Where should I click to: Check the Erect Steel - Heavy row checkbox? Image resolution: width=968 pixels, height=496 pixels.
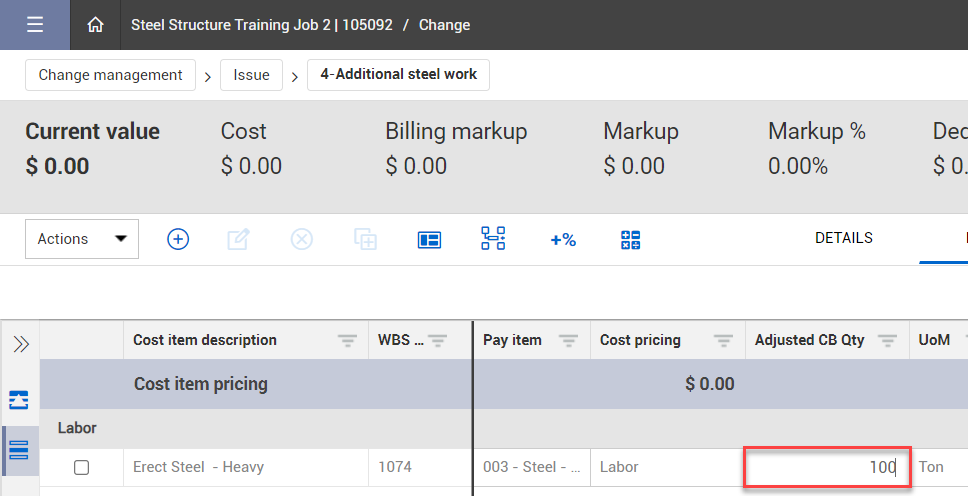[x=82, y=467]
